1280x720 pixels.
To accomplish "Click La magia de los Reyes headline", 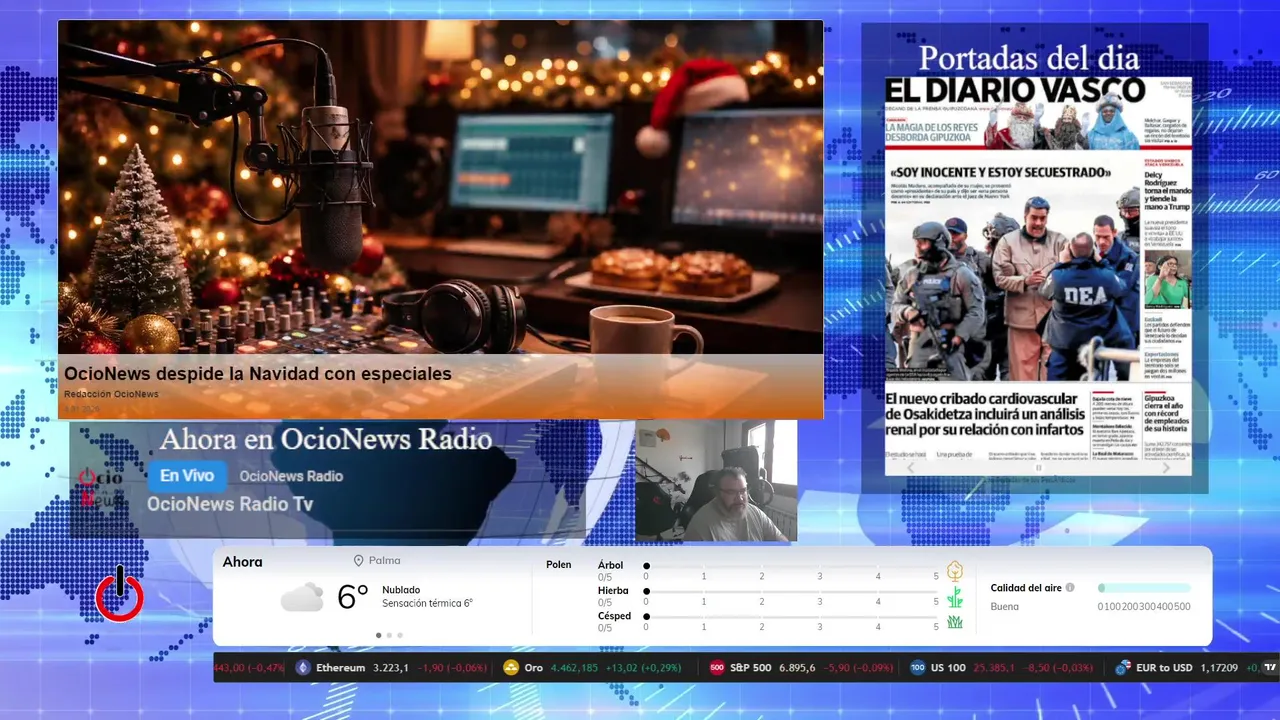I will pos(932,133).
